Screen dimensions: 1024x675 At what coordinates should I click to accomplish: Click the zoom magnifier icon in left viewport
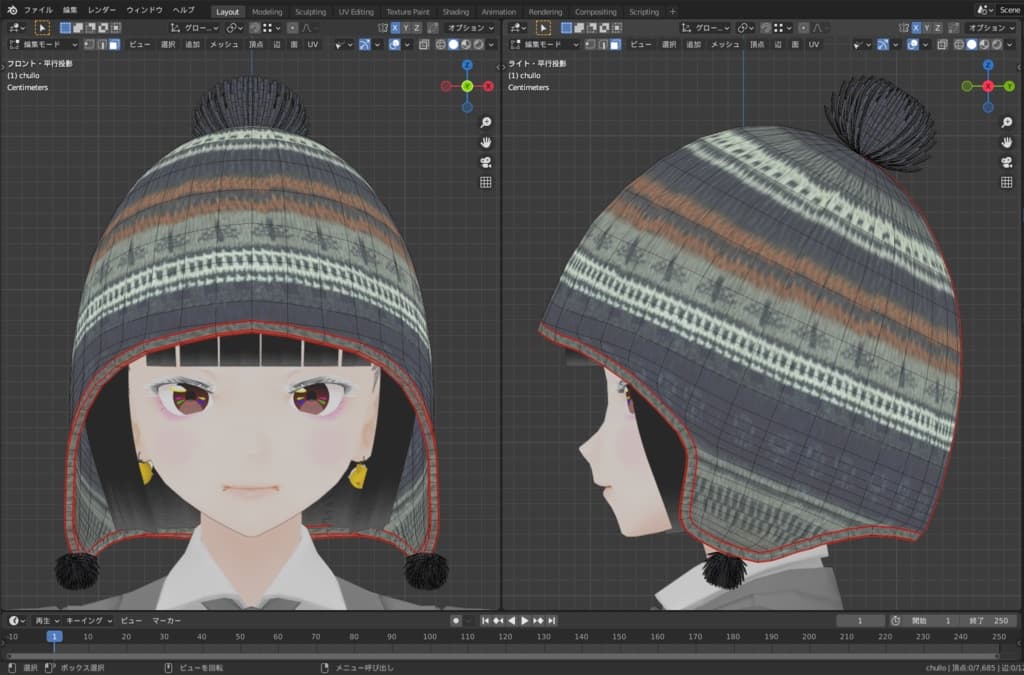486,122
